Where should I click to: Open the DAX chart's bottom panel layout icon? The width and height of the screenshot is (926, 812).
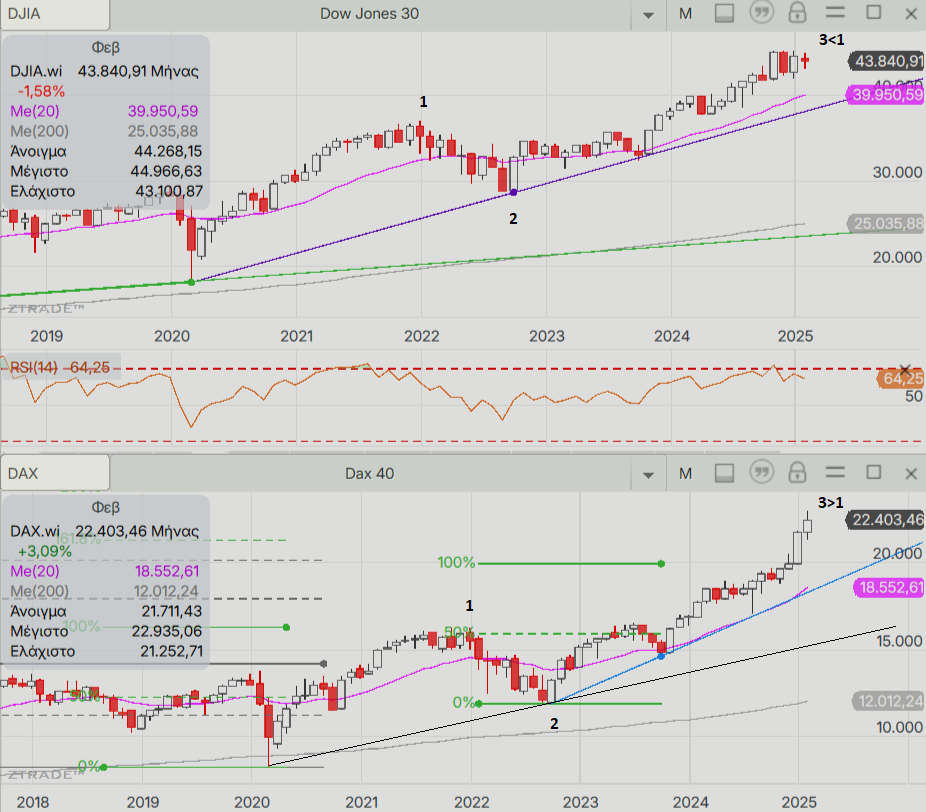coord(724,473)
